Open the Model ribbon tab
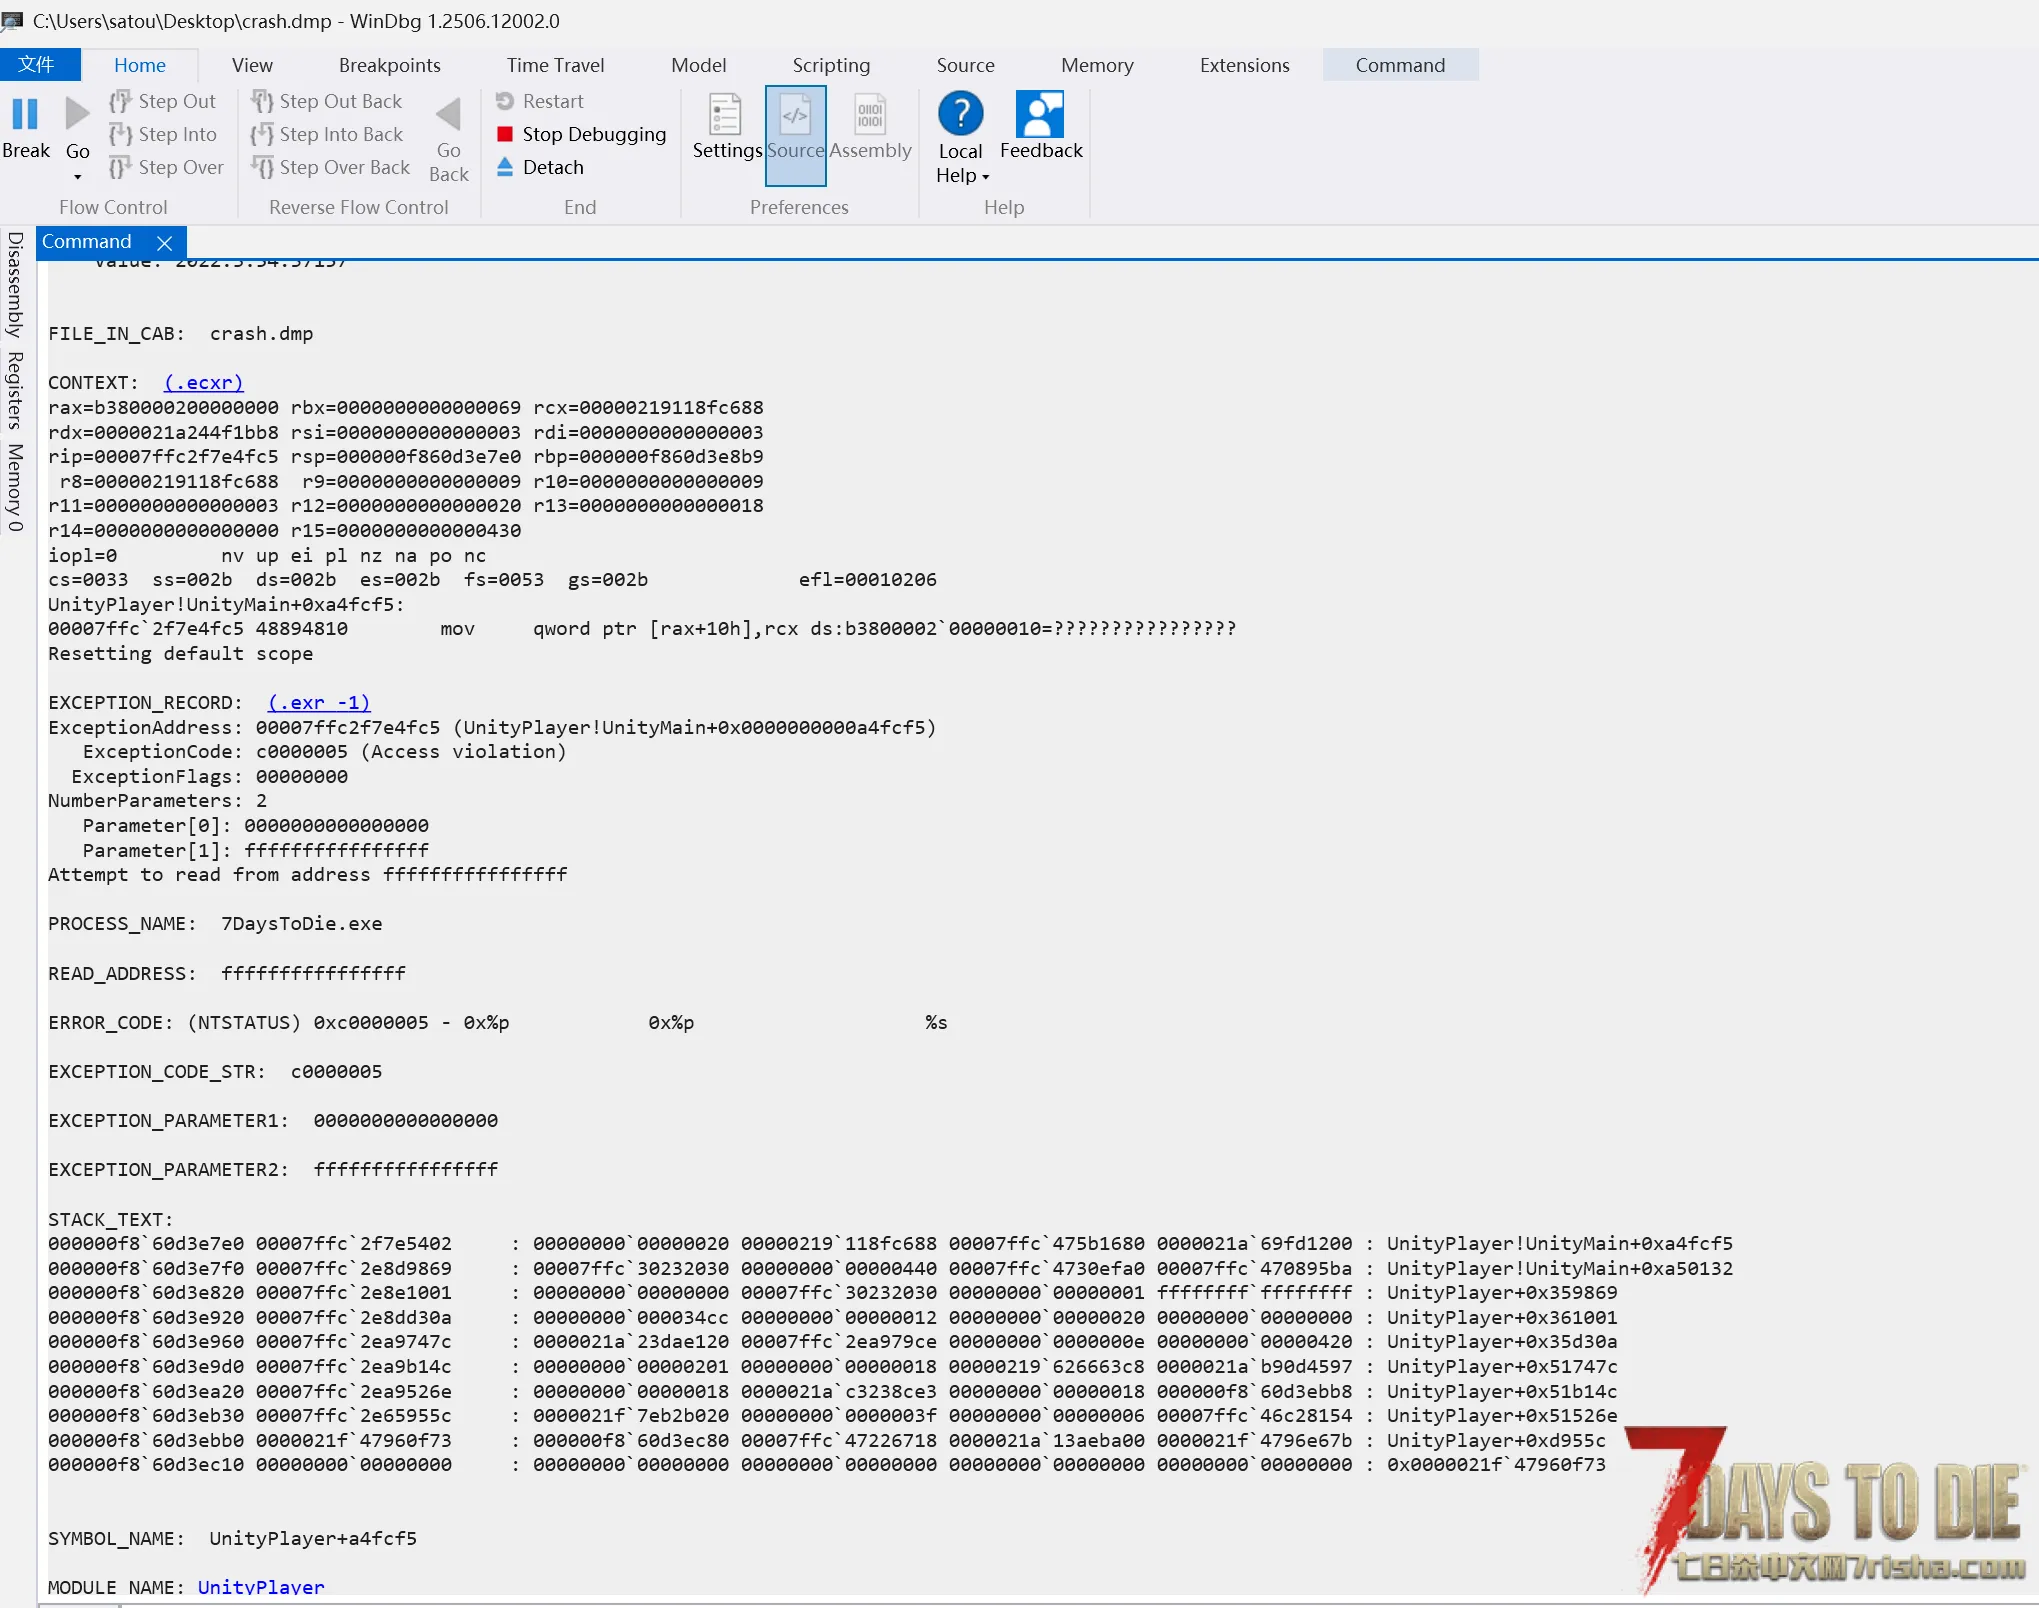The height and width of the screenshot is (1608, 2039). 699,65
